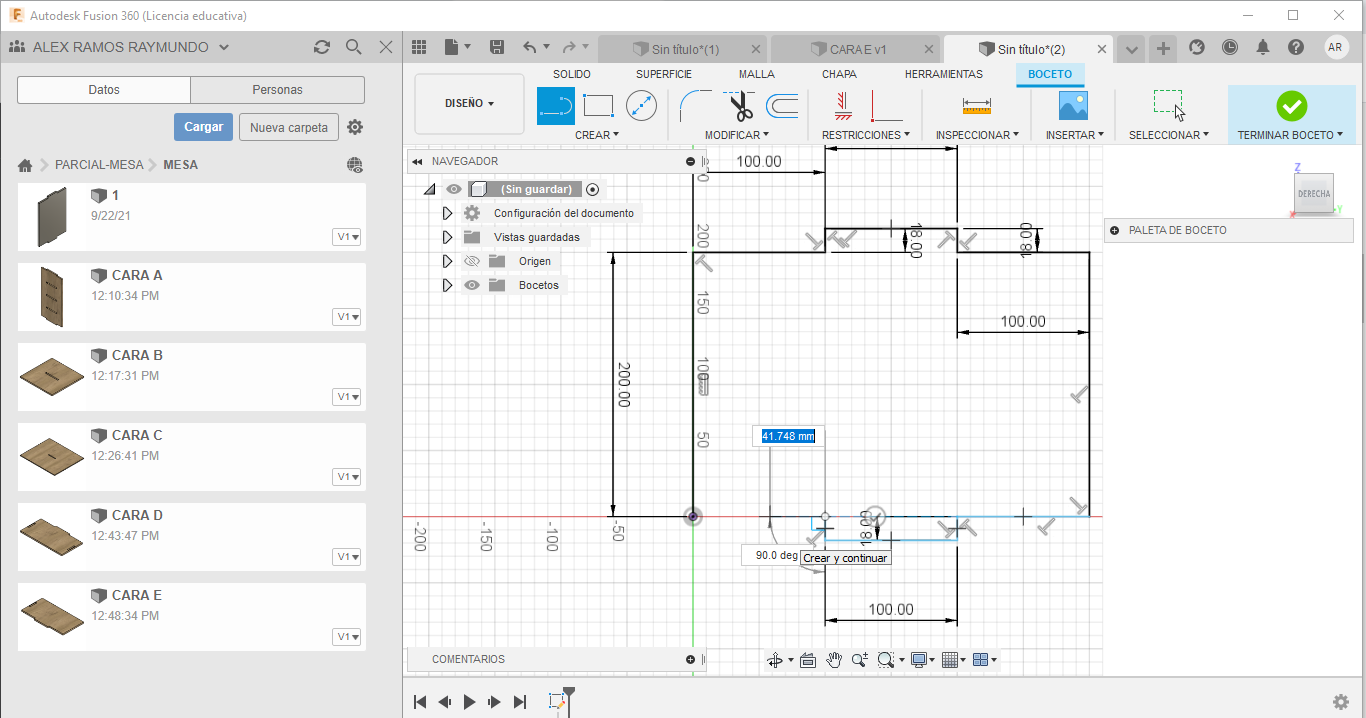This screenshot has height=718, width=1366.
Task: Open the CARA E v1 document tab
Action: [857, 49]
